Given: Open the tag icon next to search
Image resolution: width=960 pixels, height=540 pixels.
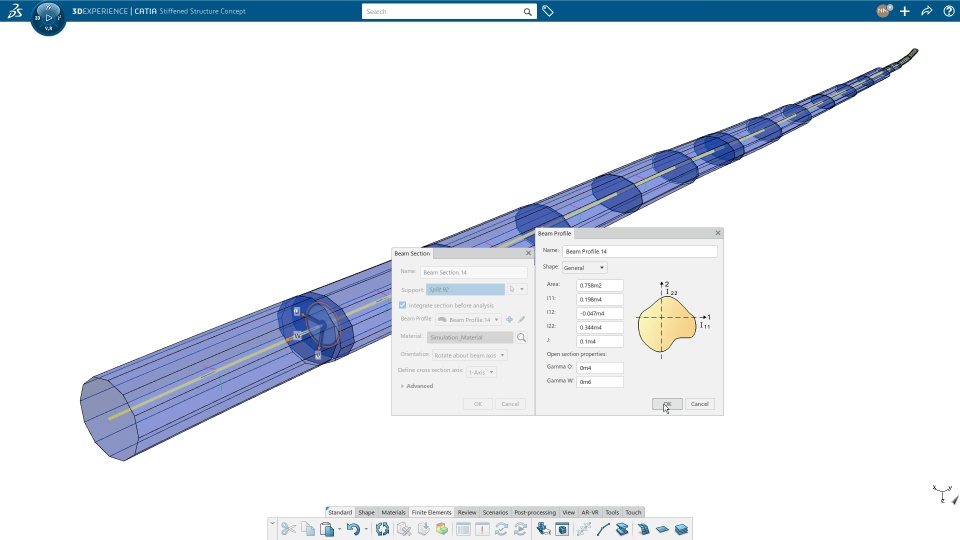Looking at the screenshot, I should [x=548, y=11].
